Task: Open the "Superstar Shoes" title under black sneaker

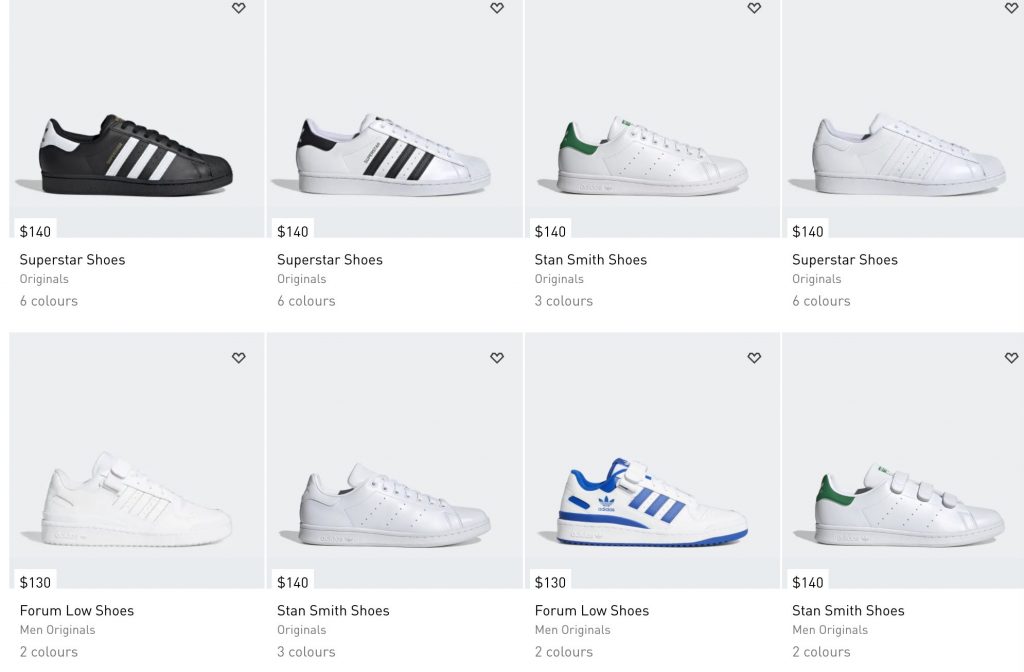Action: (x=72, y=260)
